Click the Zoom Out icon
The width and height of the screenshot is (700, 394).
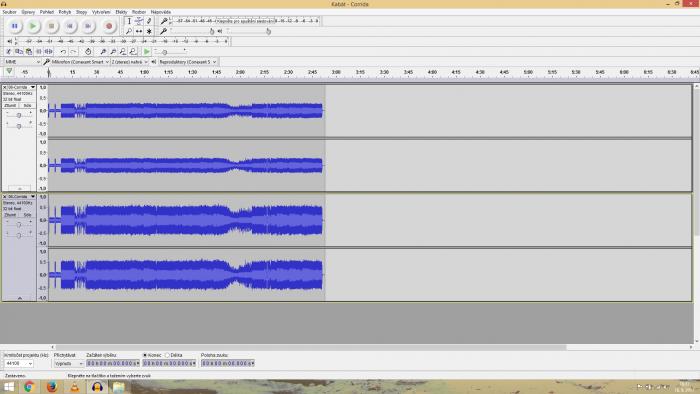[113, 52]
